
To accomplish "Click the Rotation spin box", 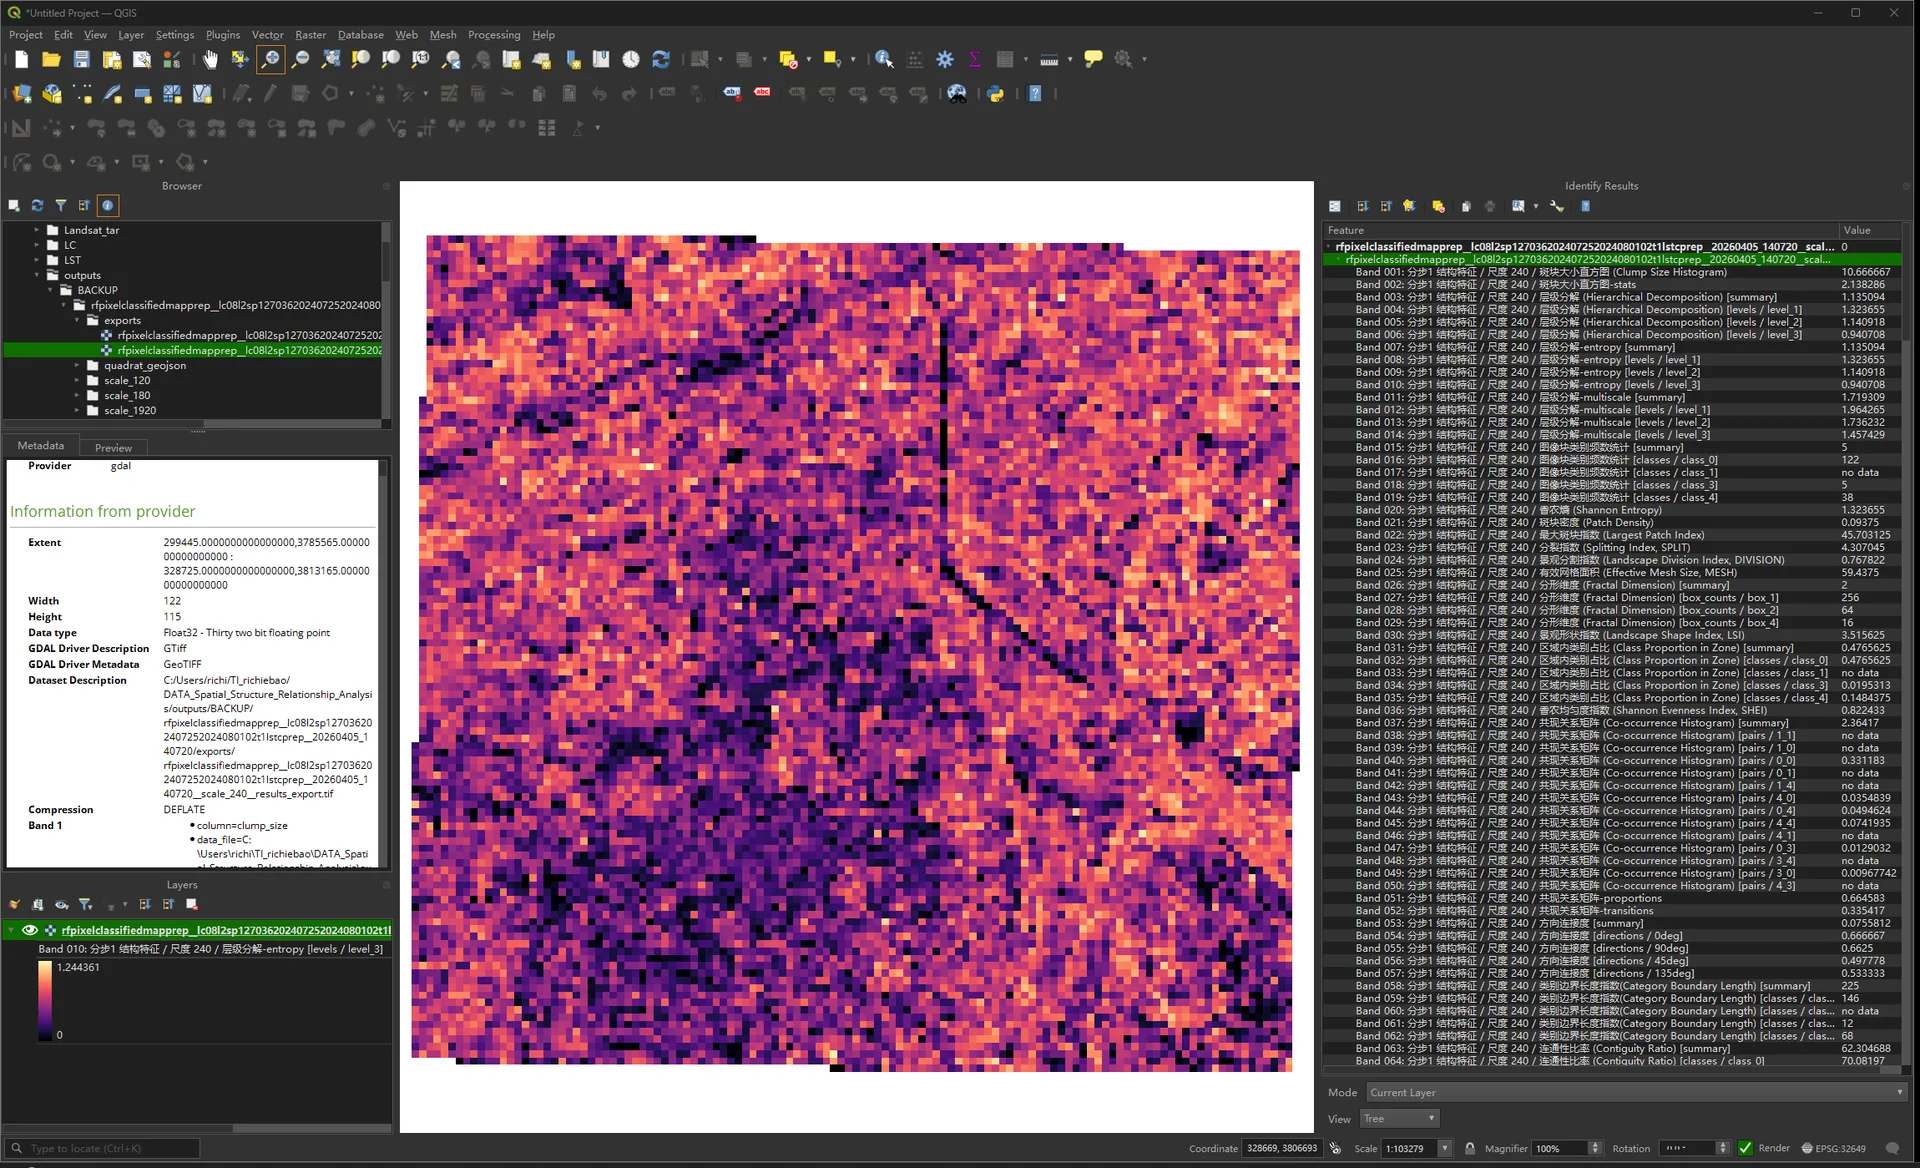I will [1693, 1148].
